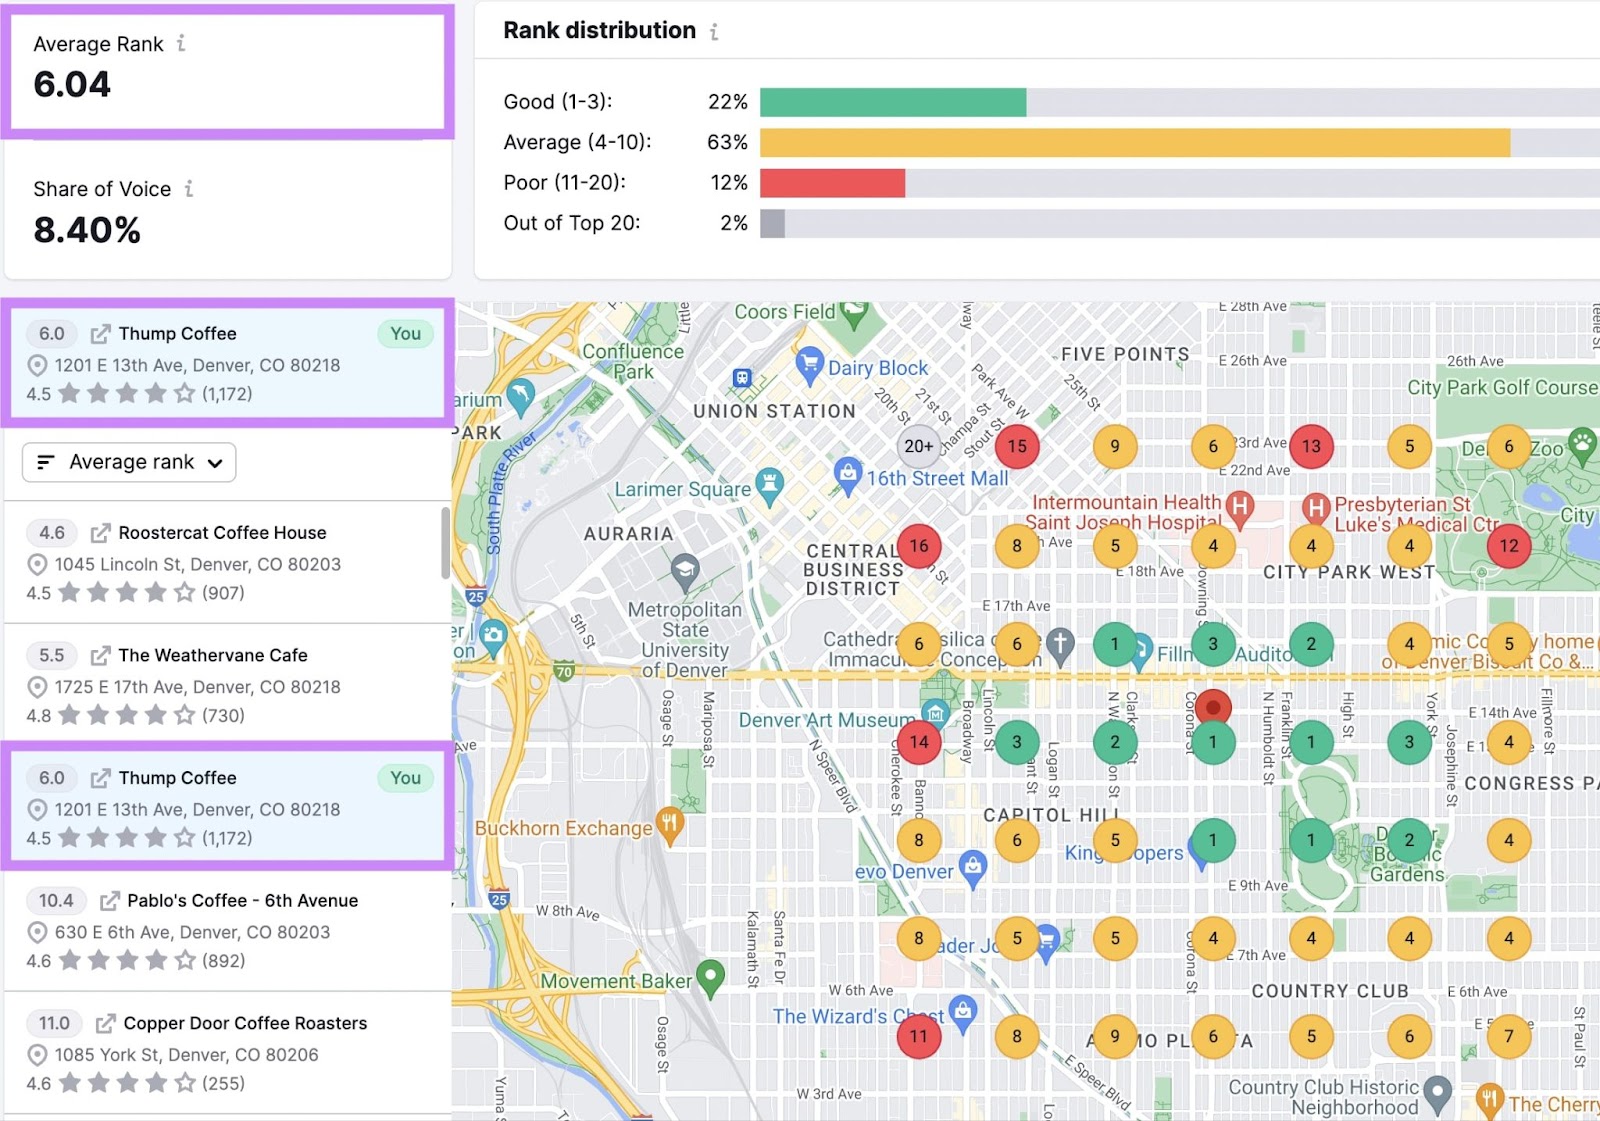Open Roostercat Coffee House external link icon
Screen dimensions: 1600x1121
[100, 533]
